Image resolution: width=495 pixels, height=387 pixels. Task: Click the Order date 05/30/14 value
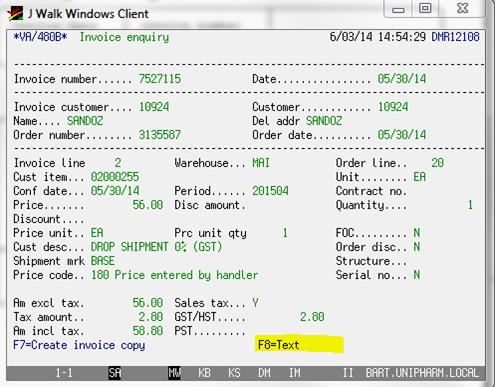402,135
